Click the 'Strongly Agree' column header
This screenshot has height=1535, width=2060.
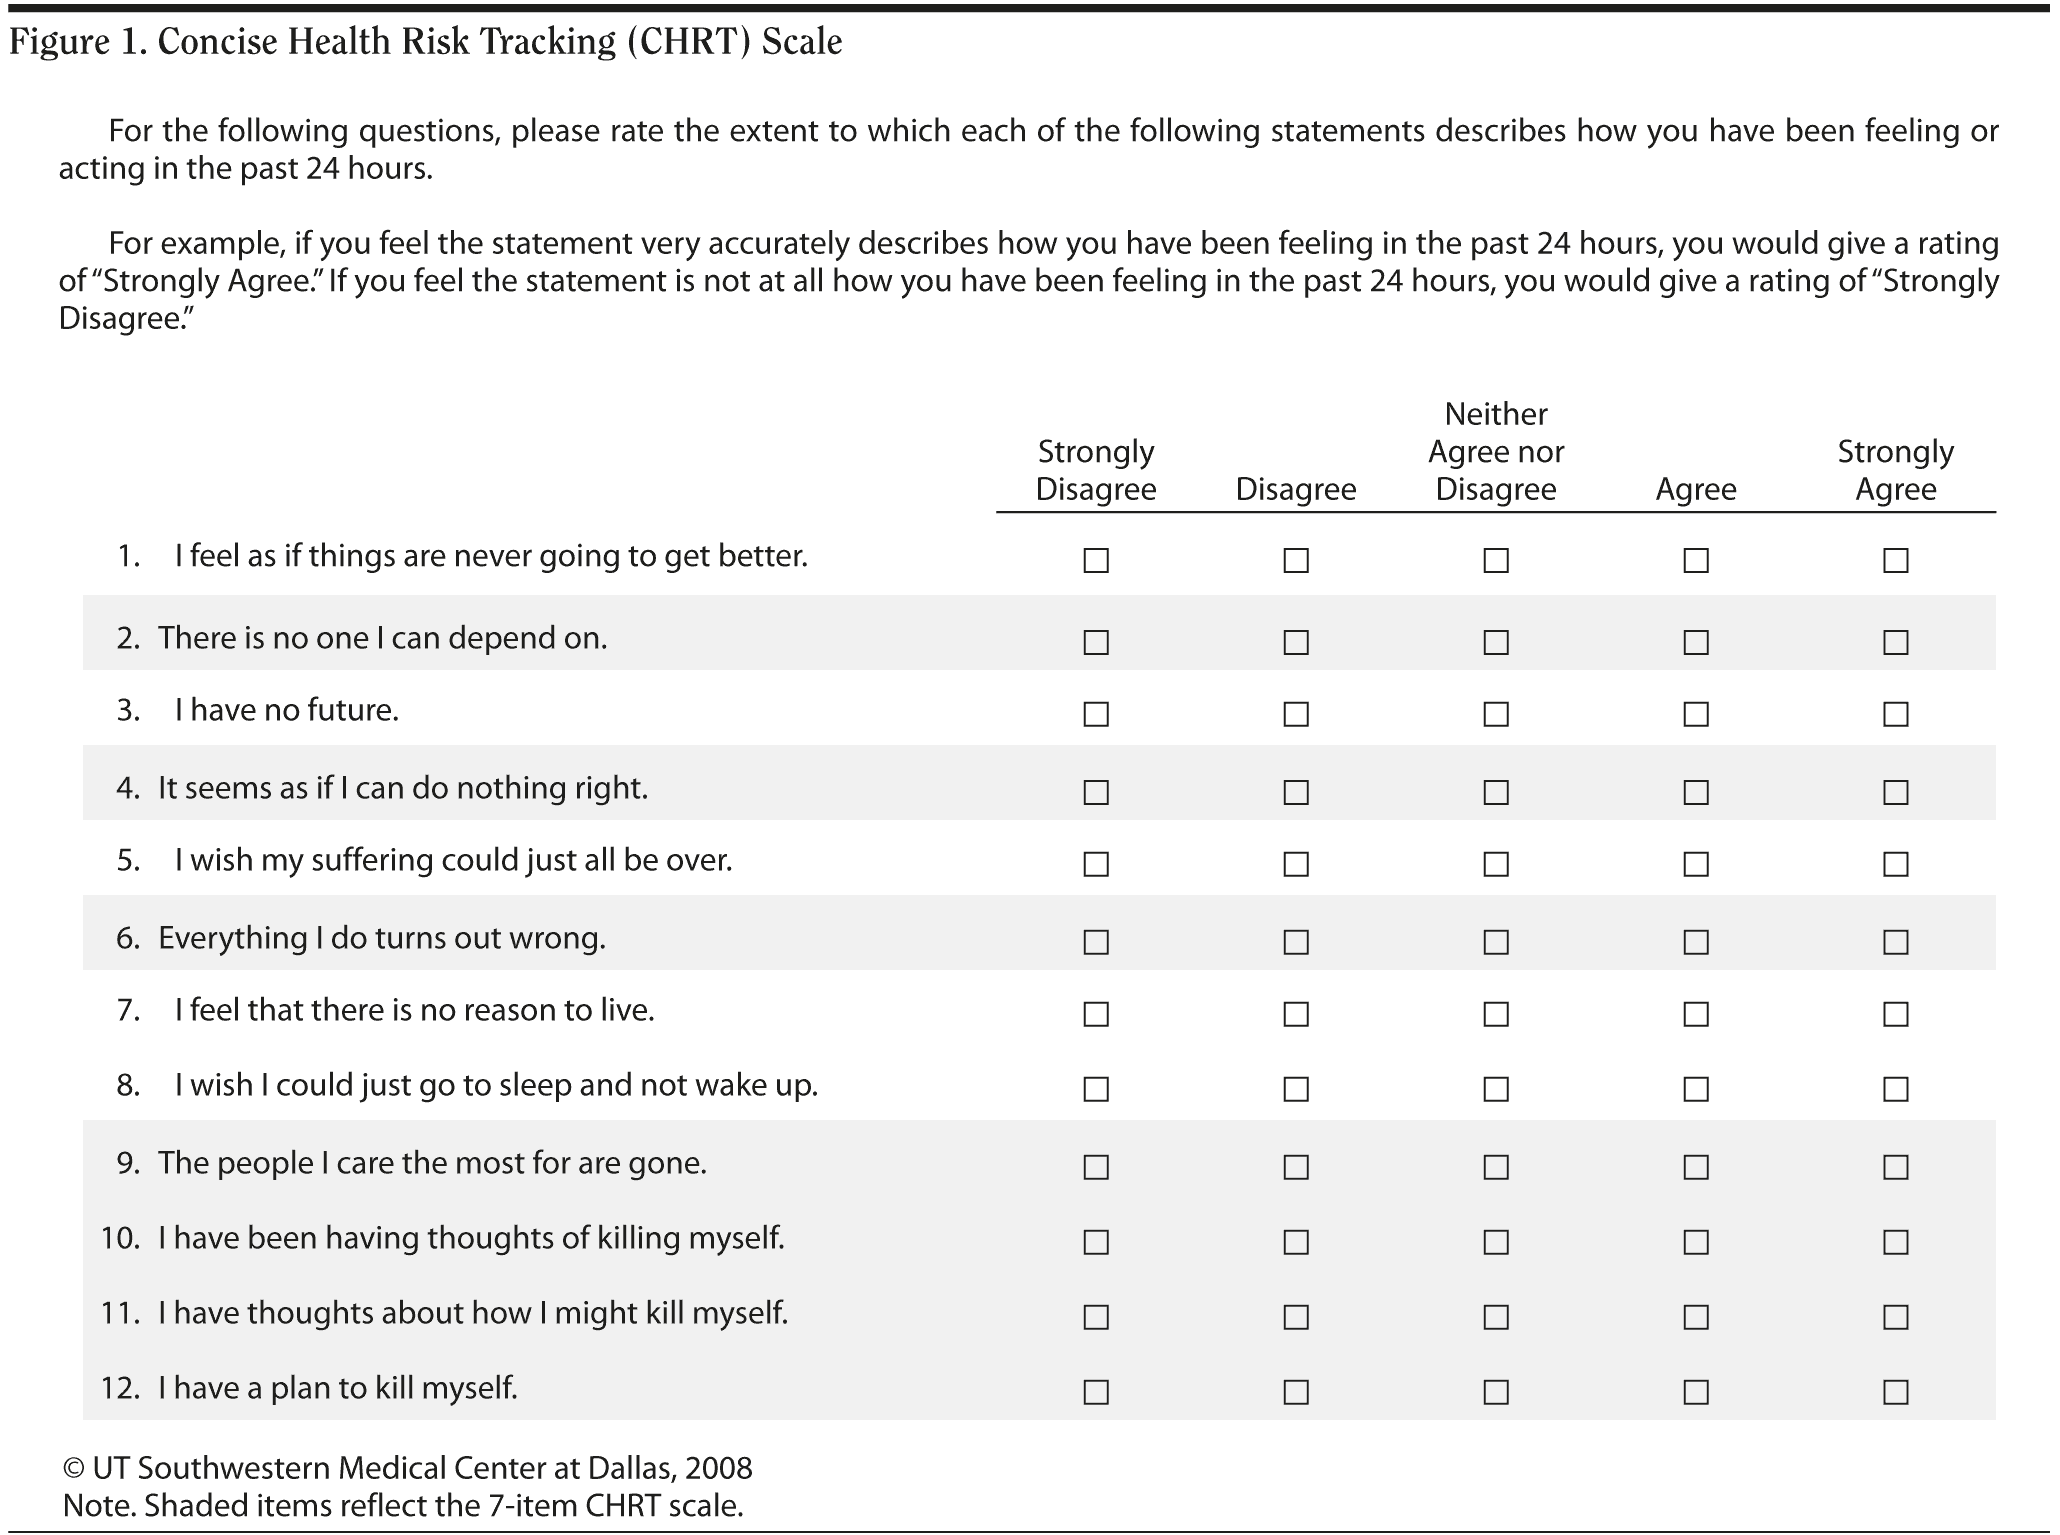[x=1895, y=470]
